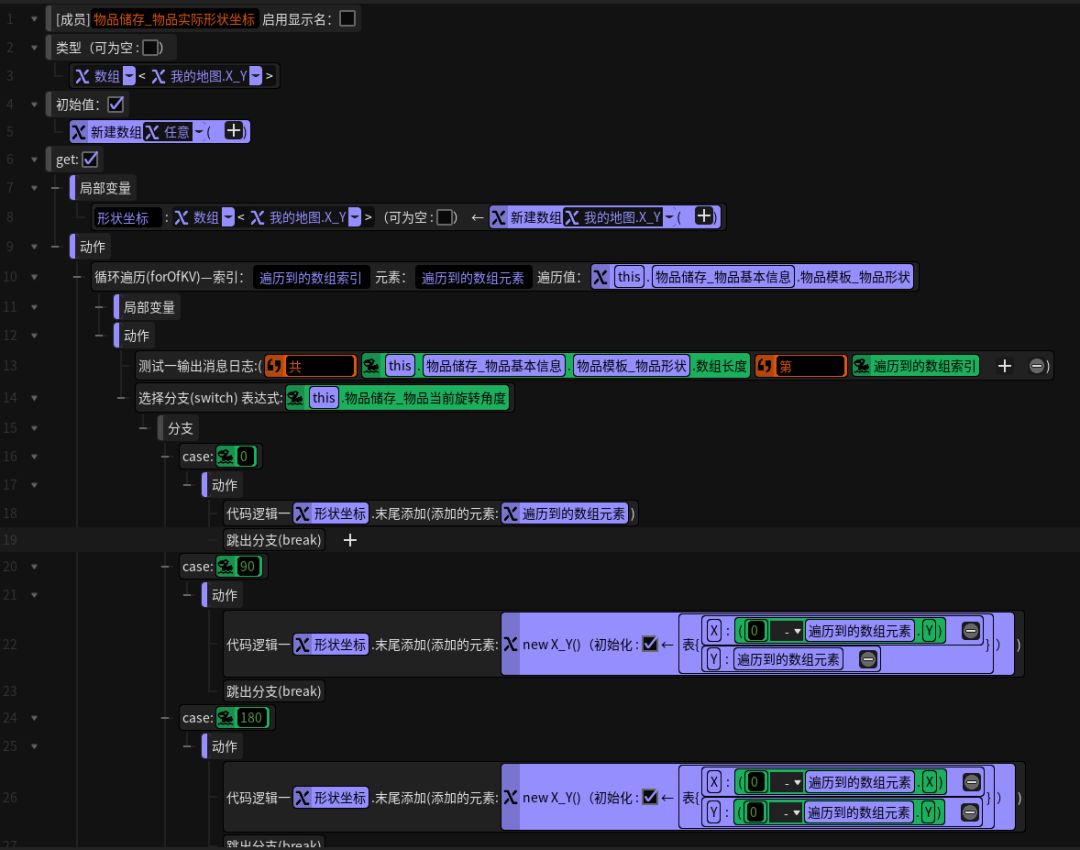Click 物品储存_物品实际形状坐标 member name field

(174, 19)
